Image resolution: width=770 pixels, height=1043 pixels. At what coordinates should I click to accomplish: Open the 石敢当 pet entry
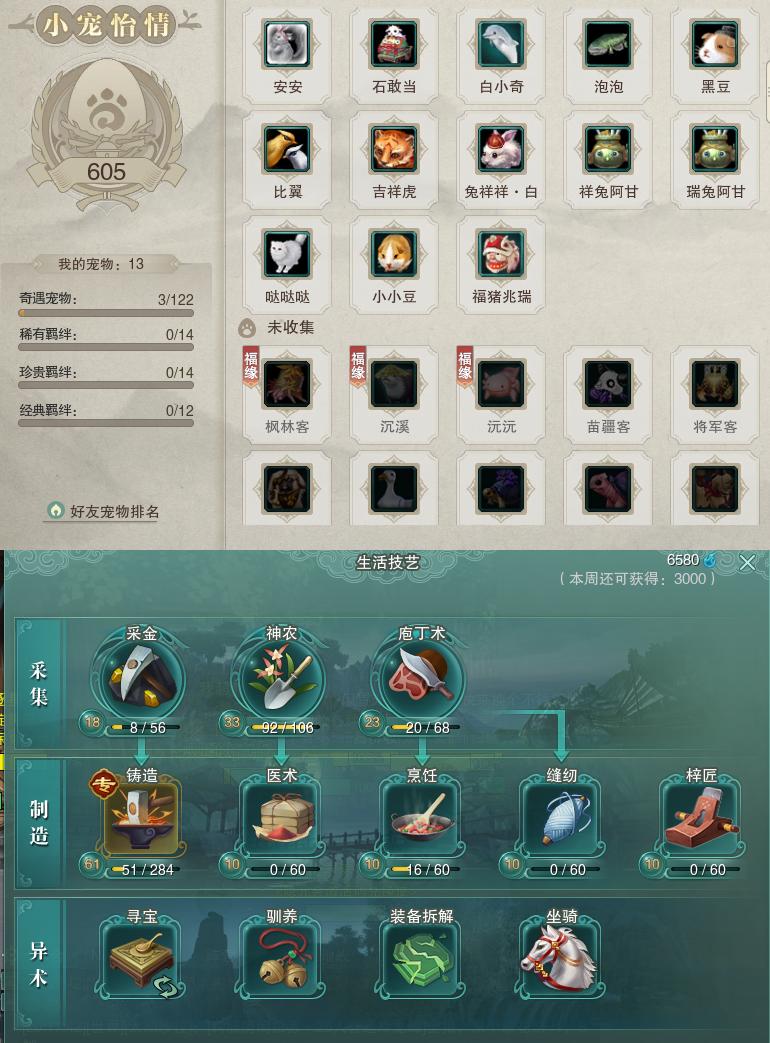point(394,44)
